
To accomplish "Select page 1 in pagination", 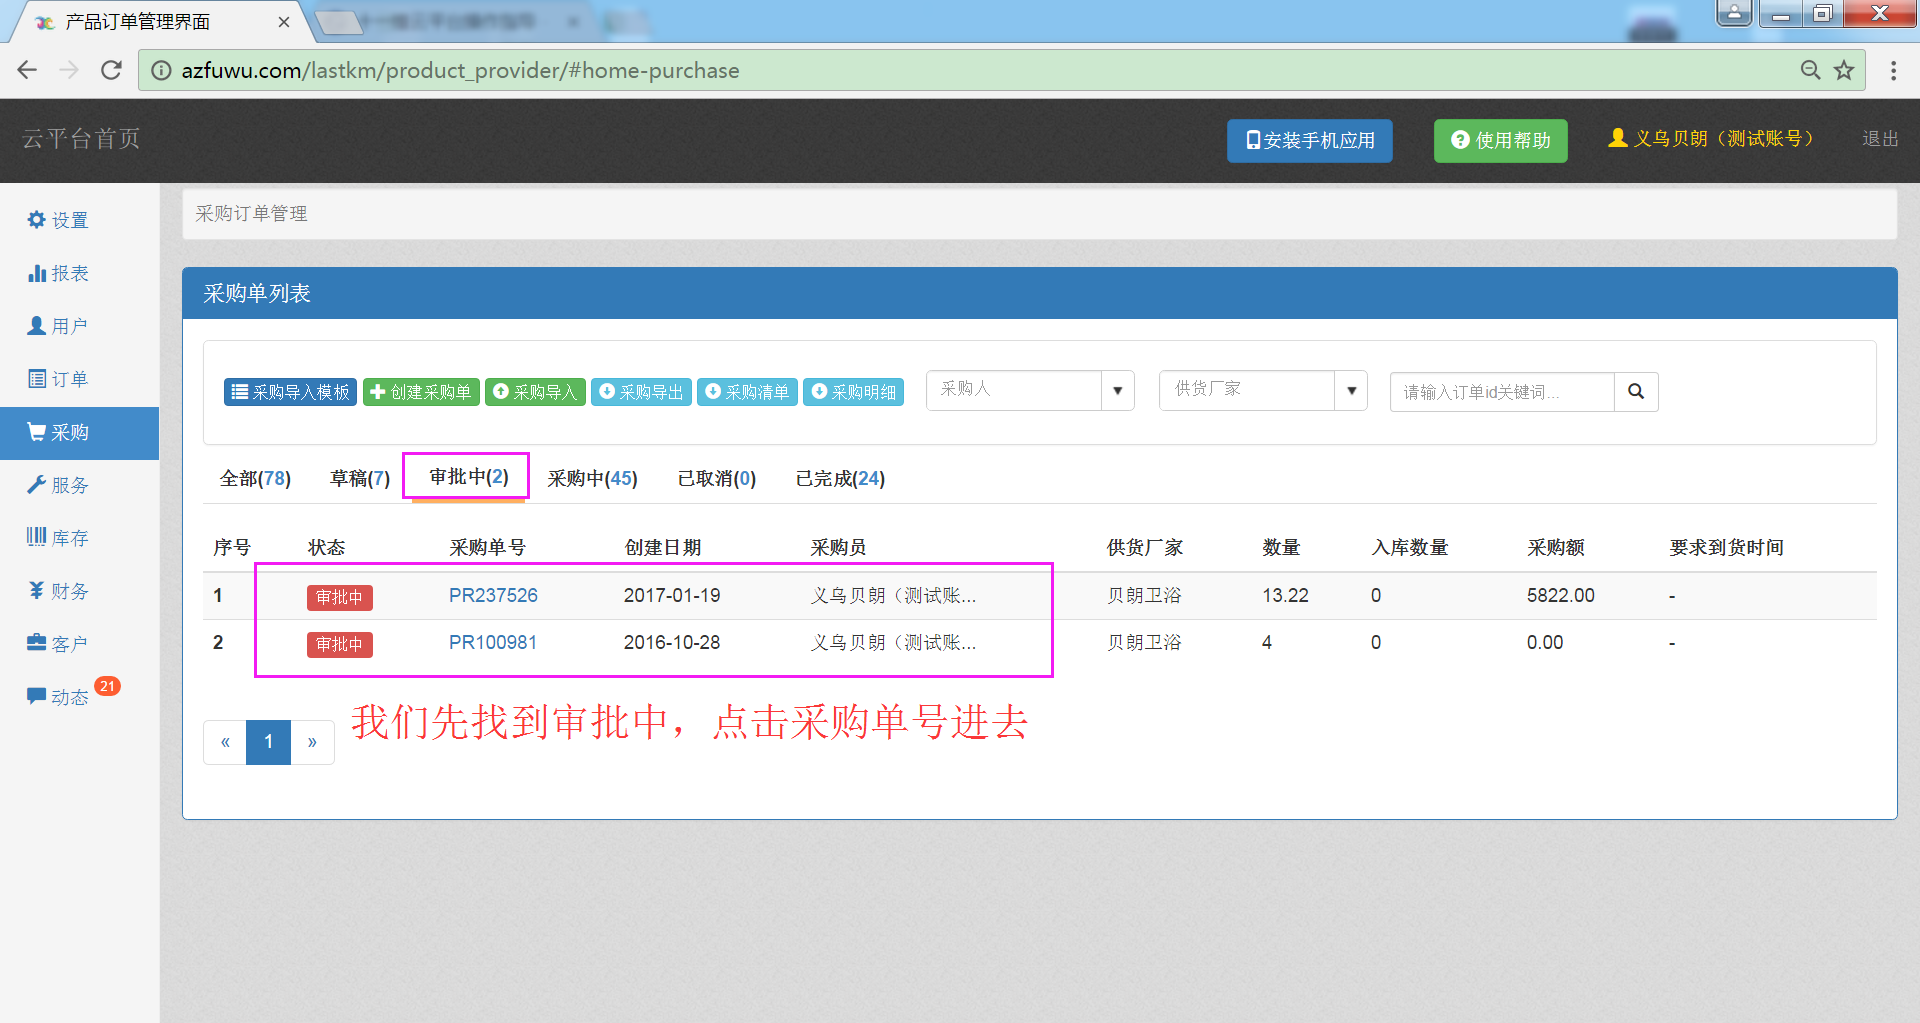I will pos(268,742).
